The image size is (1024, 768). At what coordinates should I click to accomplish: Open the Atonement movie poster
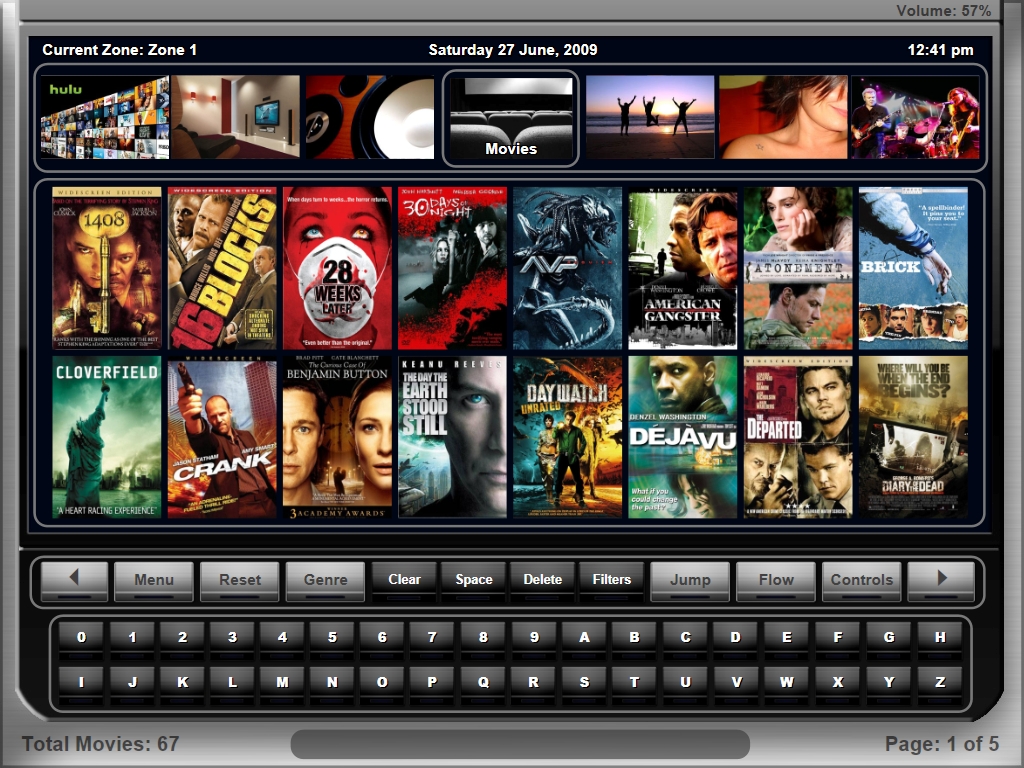[798, 268]
